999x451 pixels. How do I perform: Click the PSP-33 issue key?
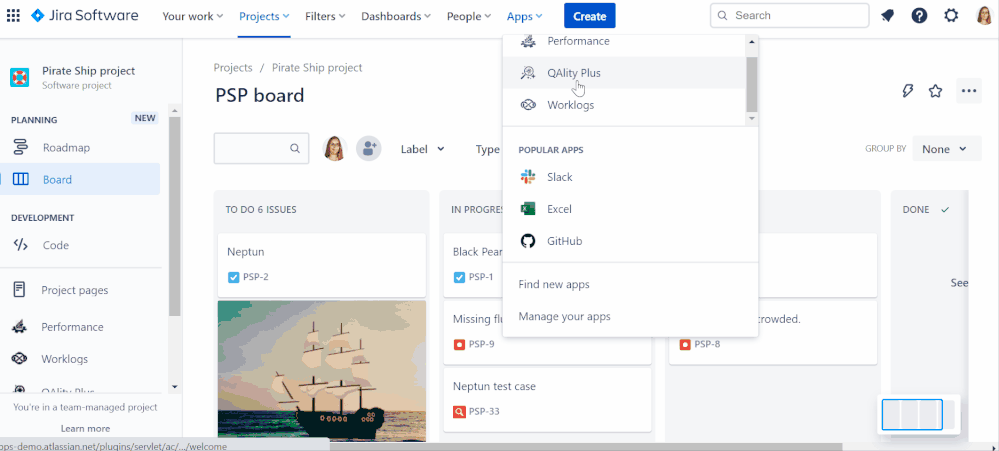[484, 412]
